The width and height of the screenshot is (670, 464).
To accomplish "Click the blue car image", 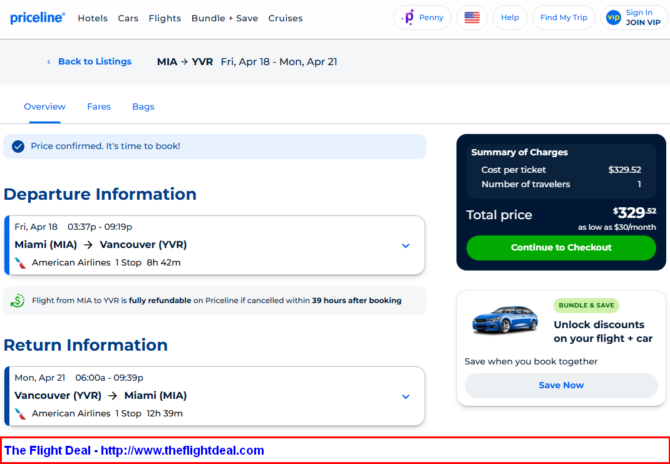I will [x=505, y=319].
